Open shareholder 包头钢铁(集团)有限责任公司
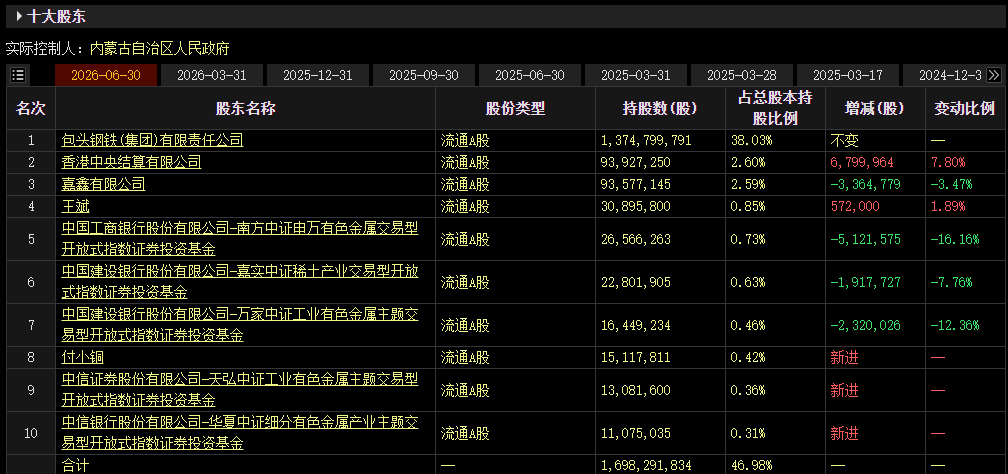1008x474 pixels. 152,140
